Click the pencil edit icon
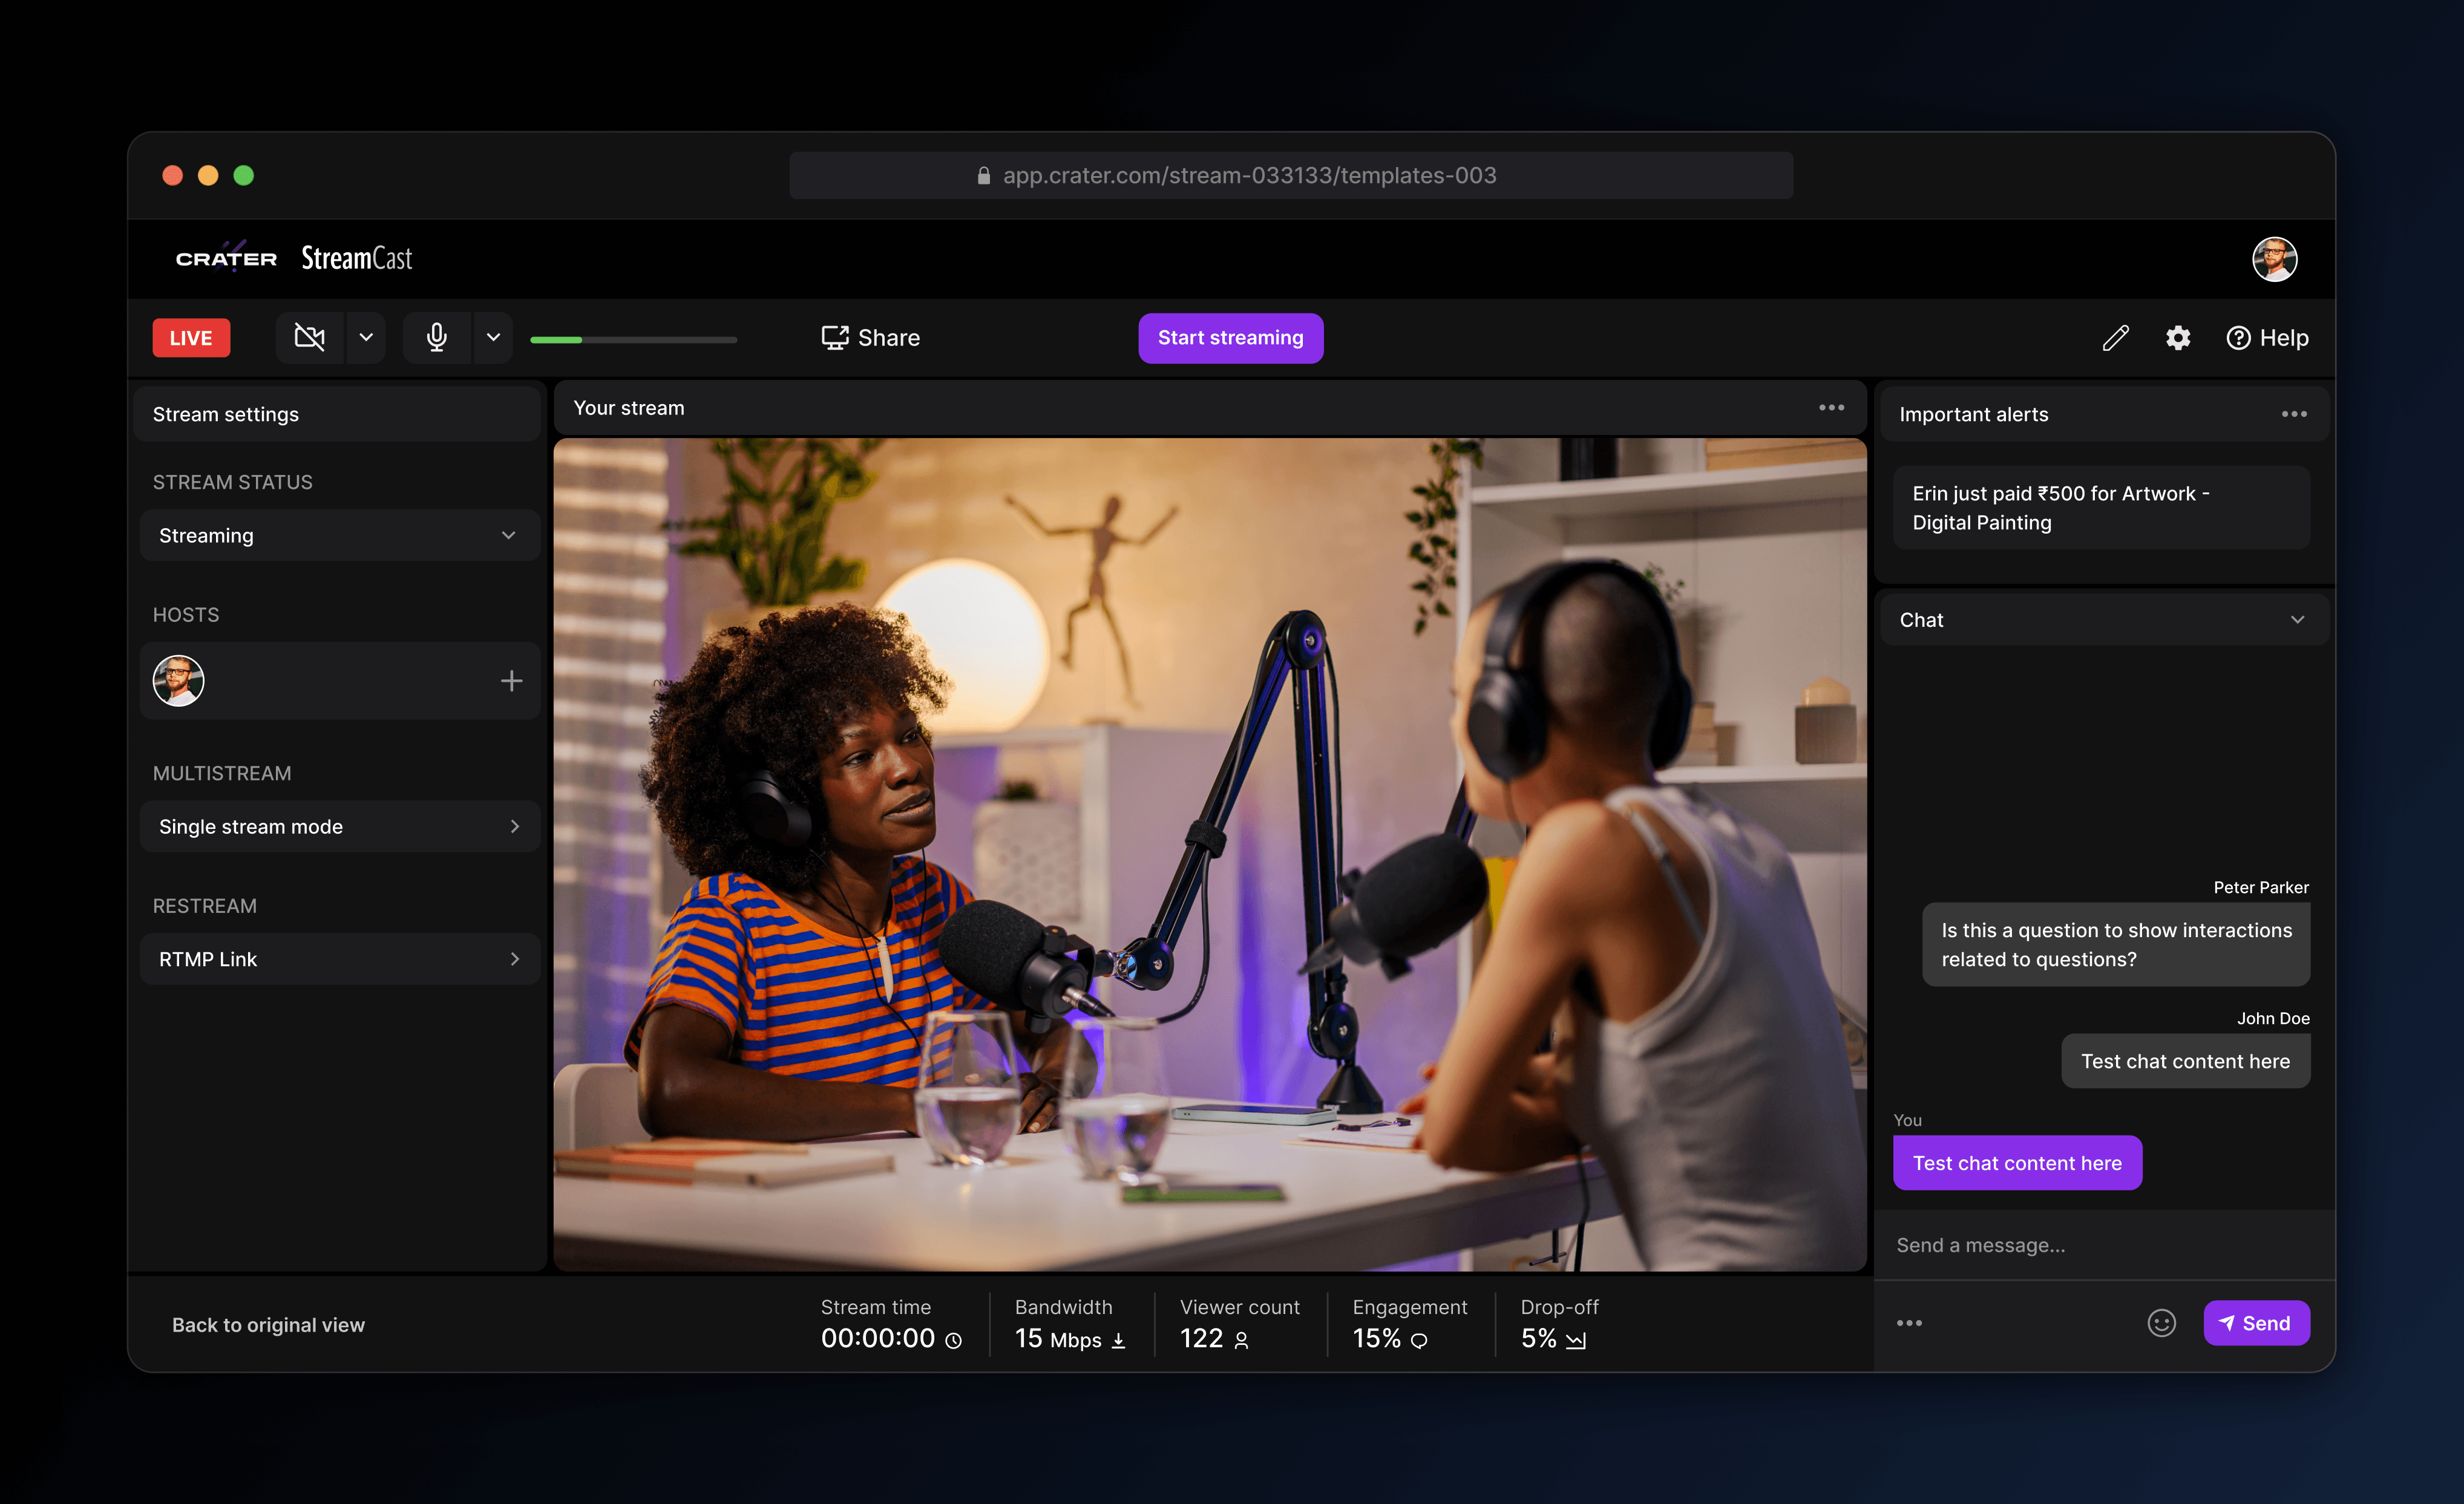The image size is (2464, 1504). point(2115,338)
